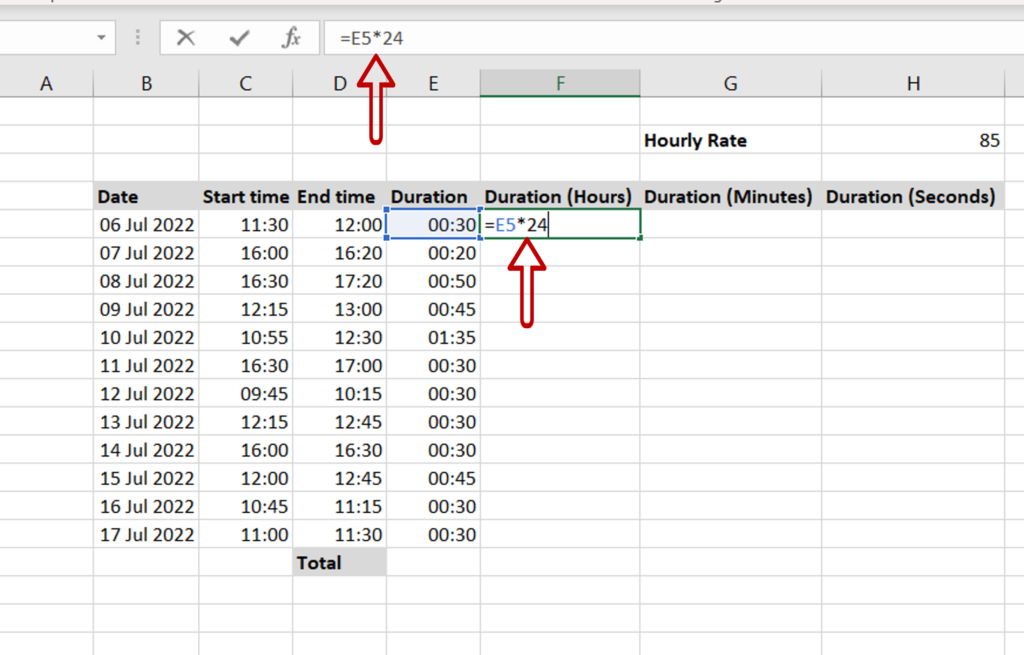Click the 09:45 start time cell
This screenshot has width=1024, height=655.
246,394
